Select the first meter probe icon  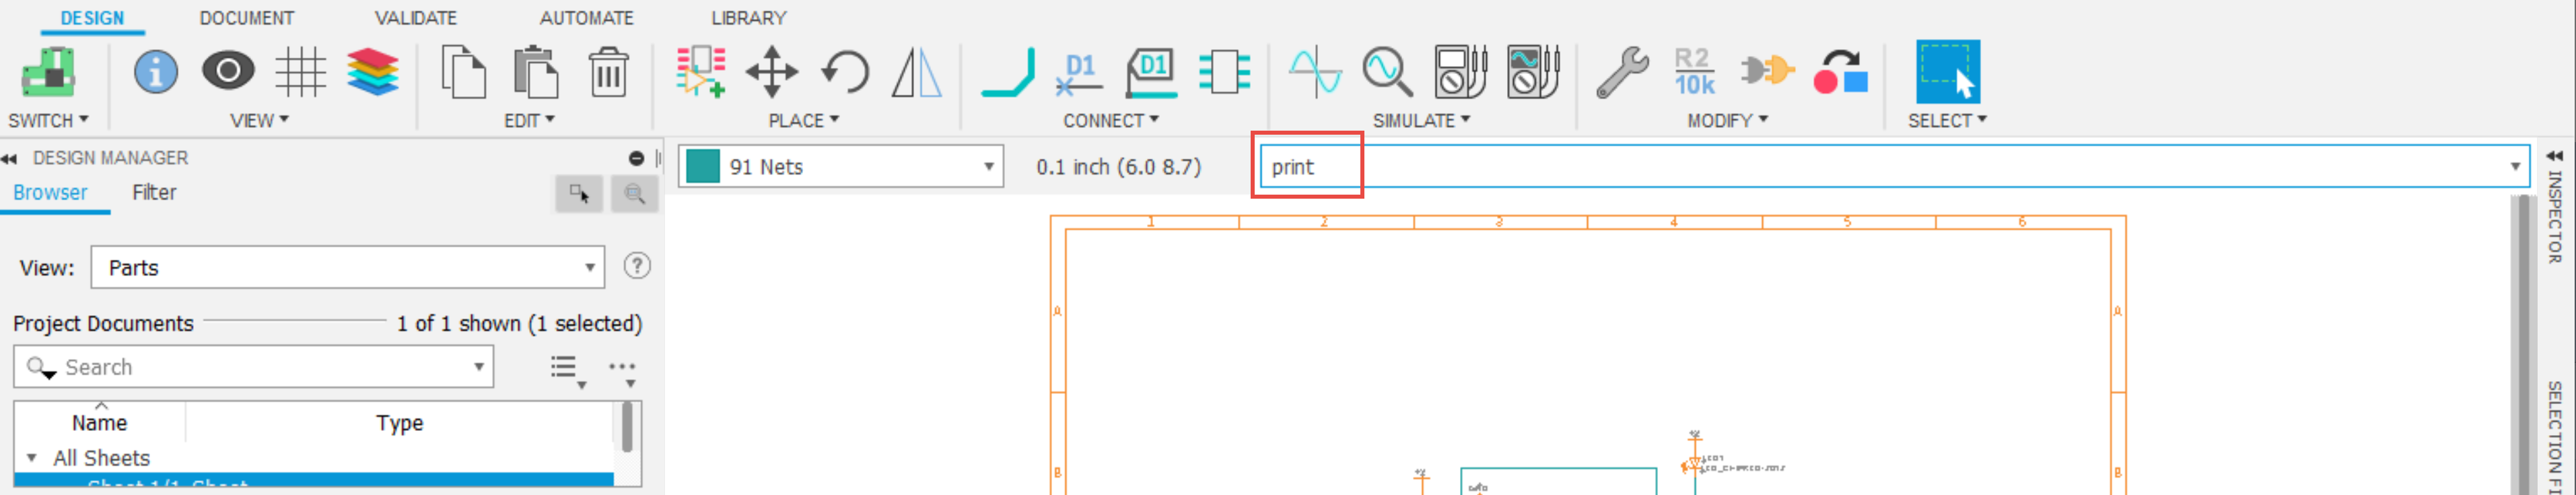(1461, 72)
